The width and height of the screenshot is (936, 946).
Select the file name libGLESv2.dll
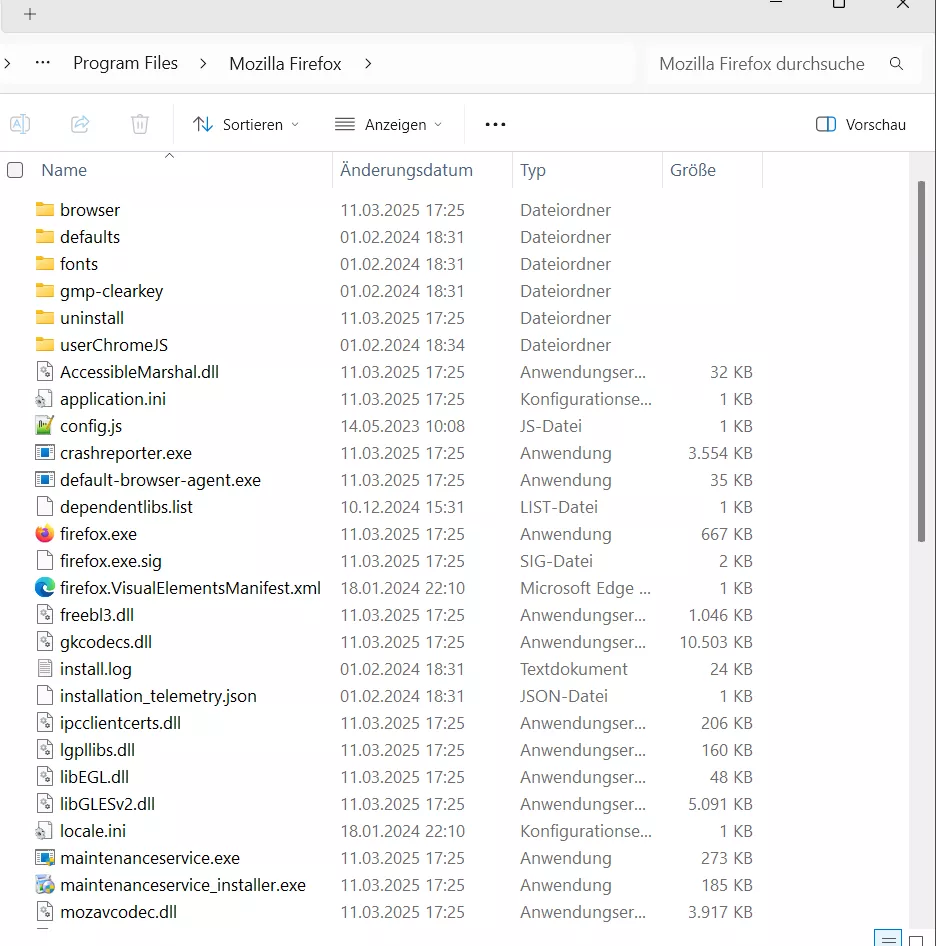tap(107, 804)
